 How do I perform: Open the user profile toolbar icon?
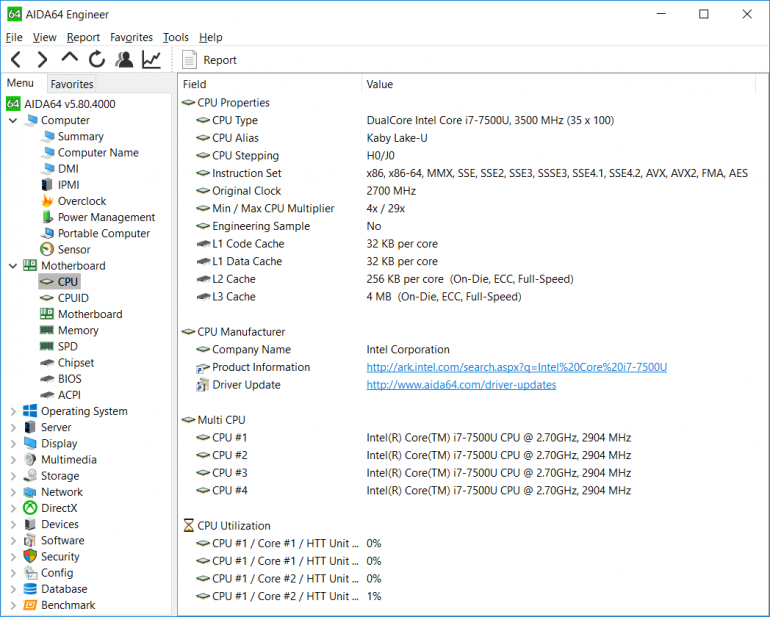[124, 59]
